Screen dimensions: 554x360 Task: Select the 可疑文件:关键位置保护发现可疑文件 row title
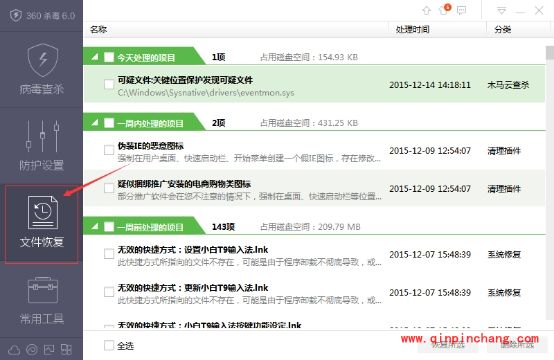click(x=185, y=80)
